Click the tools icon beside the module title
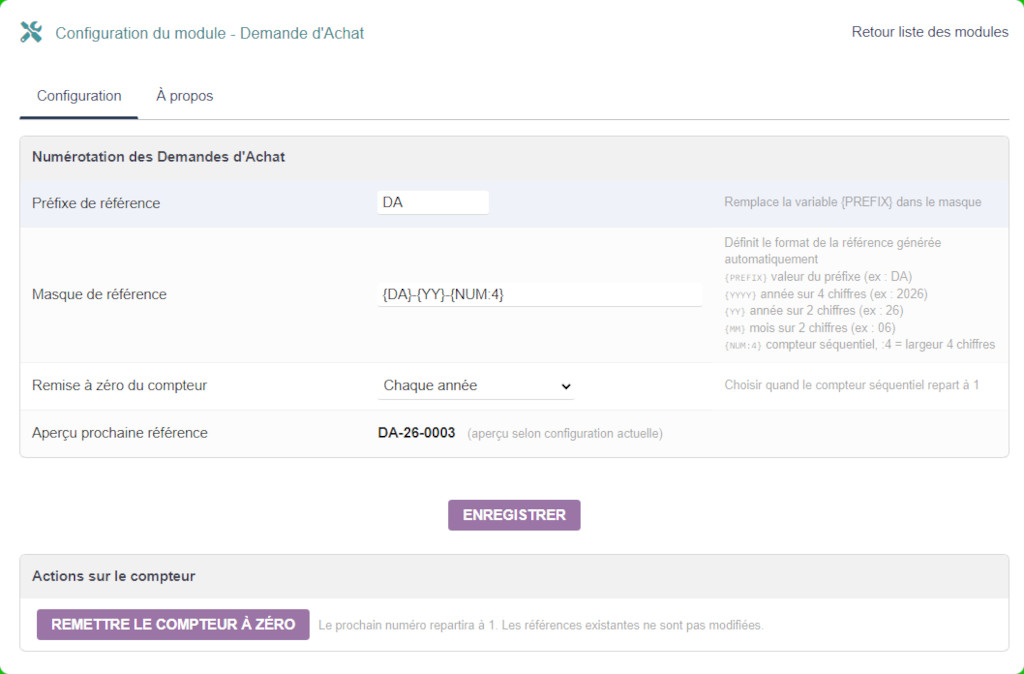1024x674 pixels. [x=31, y=32]
